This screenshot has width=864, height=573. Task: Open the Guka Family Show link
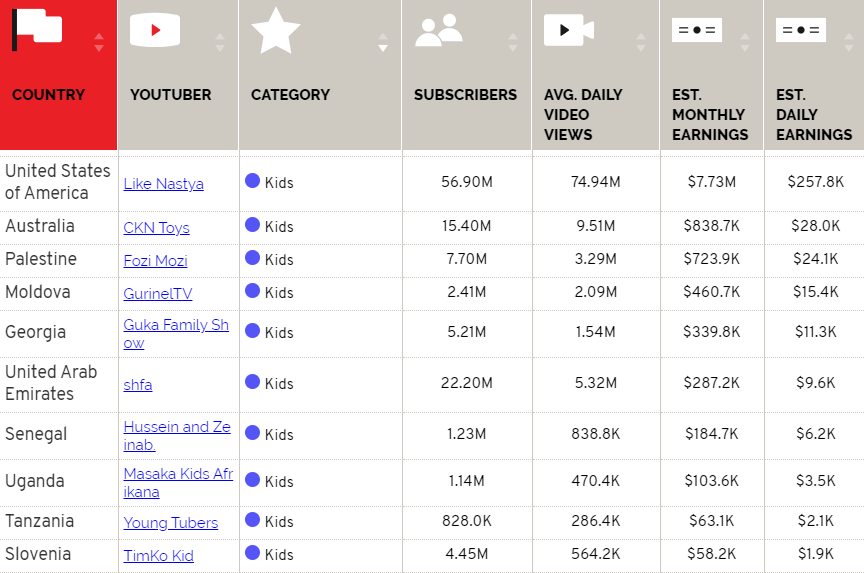176,333
